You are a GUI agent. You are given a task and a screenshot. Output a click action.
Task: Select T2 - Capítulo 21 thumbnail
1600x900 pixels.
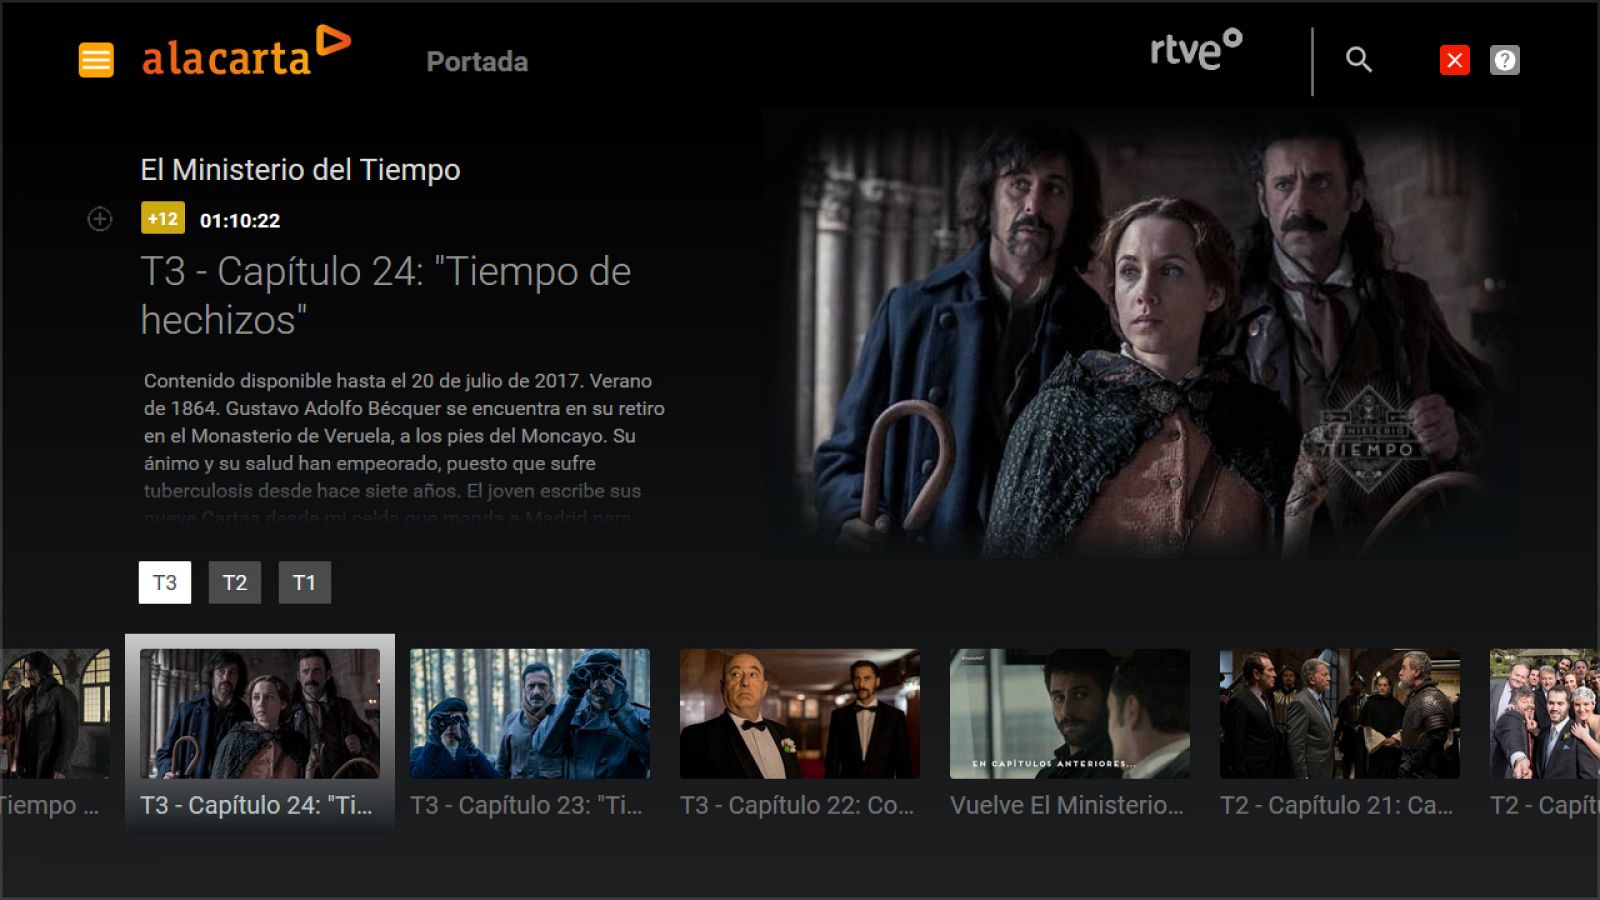[x=1340, y=714]
